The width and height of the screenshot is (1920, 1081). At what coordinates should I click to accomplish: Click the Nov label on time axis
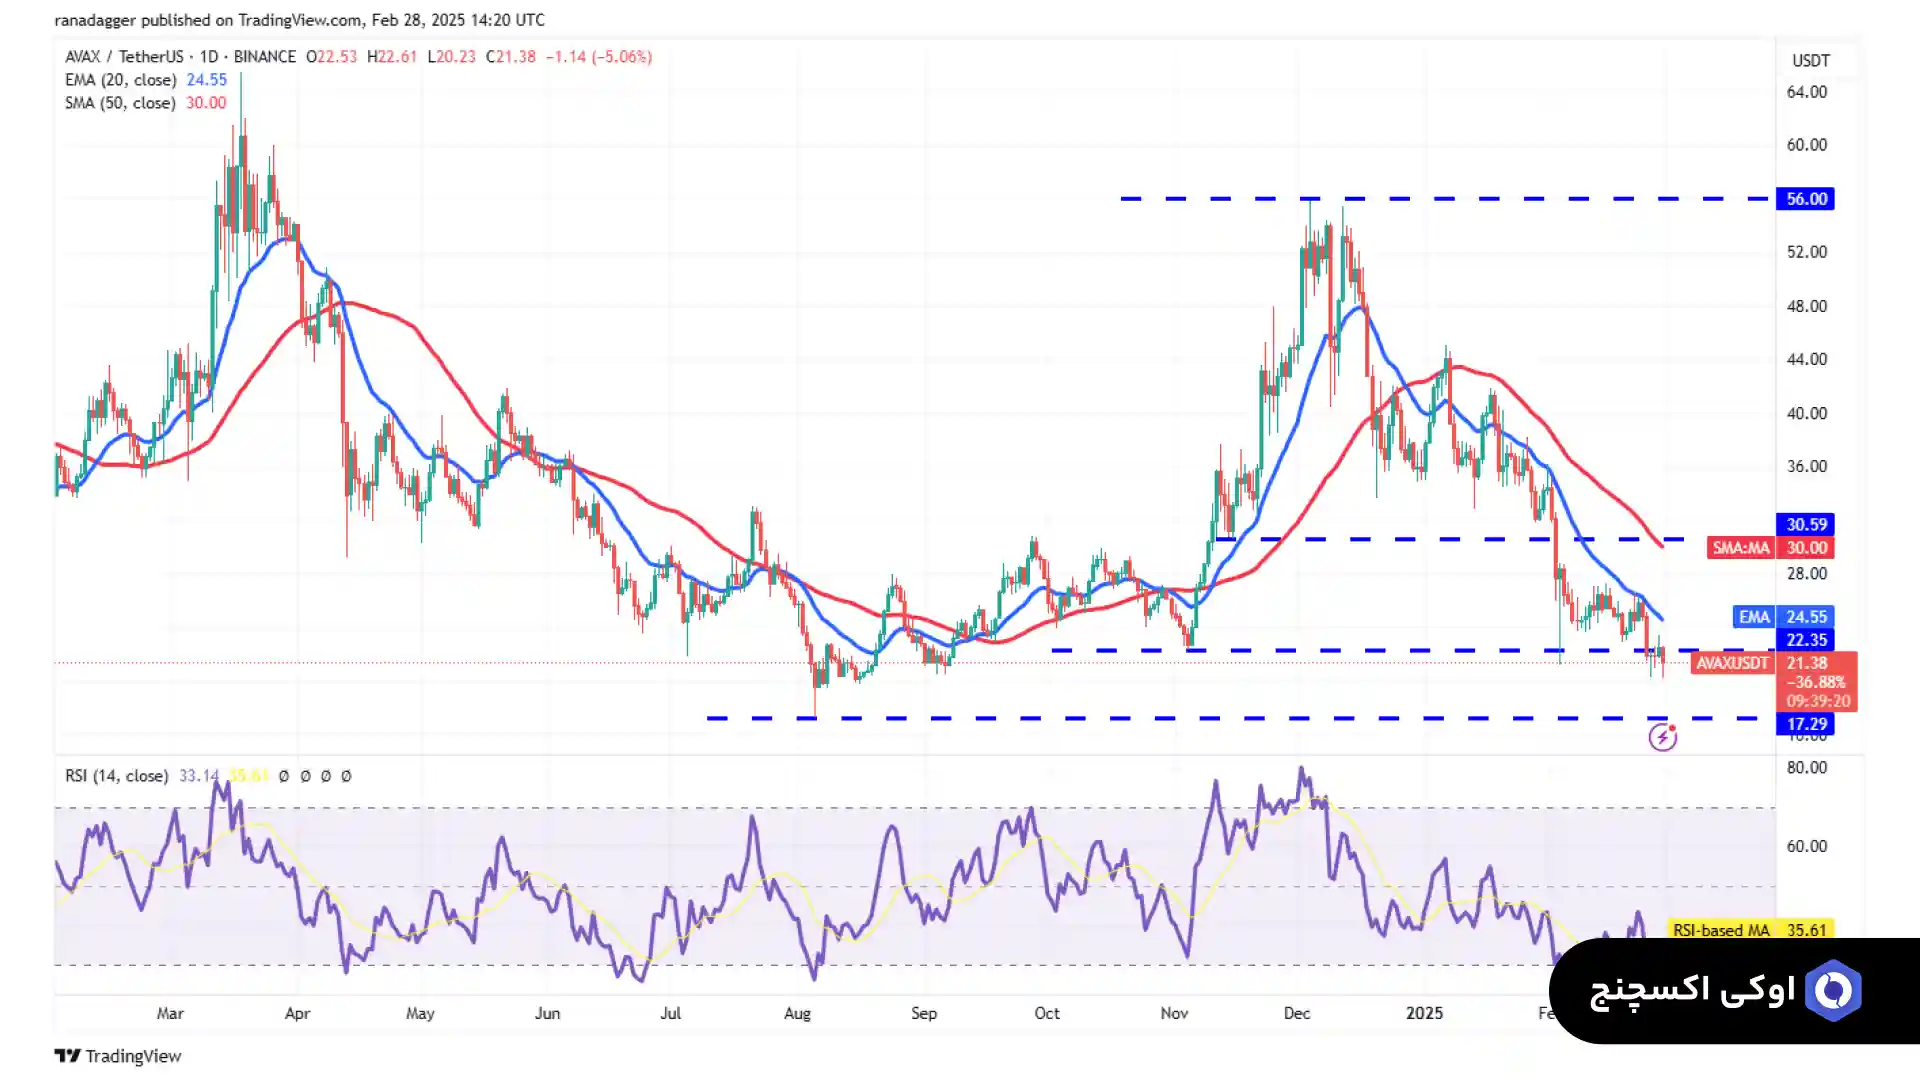pos(1174,1013)
